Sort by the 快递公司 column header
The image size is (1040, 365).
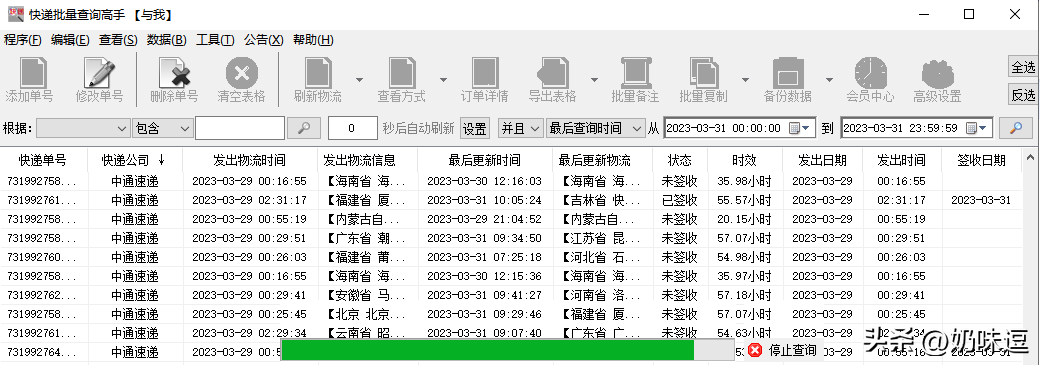coord(135,160)
